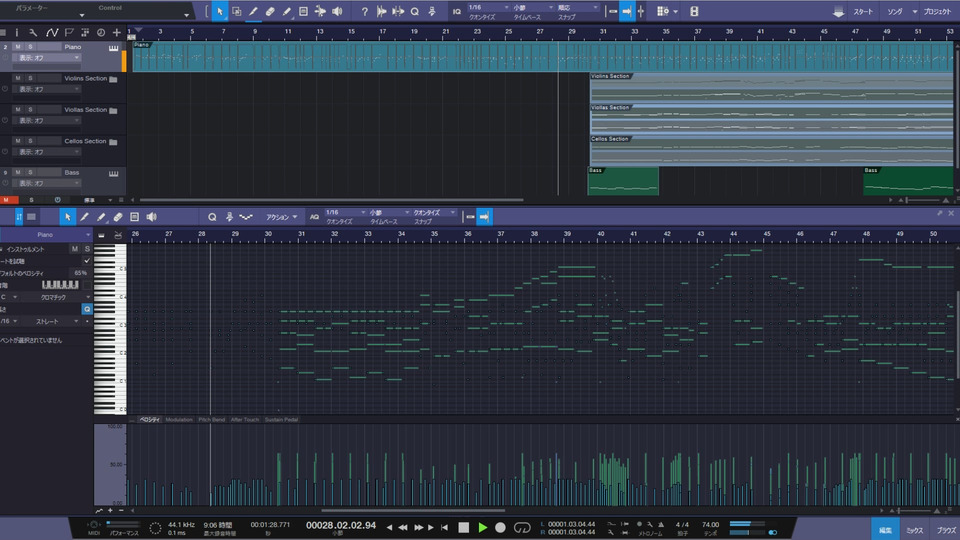The height and width of the screenshot is (540, 960).
Task: Open the アクション dropdown in editor toolbar
Action: click(281, 217)
